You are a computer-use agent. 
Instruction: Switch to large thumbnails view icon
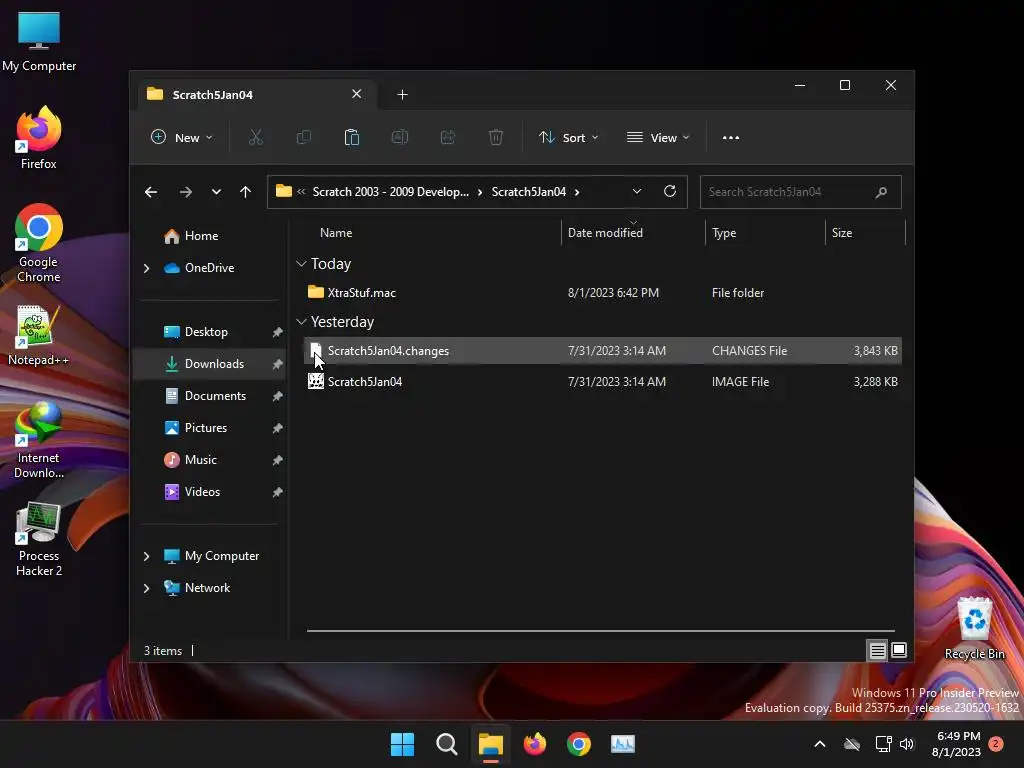pyautogui.click(x=899, y=650)
